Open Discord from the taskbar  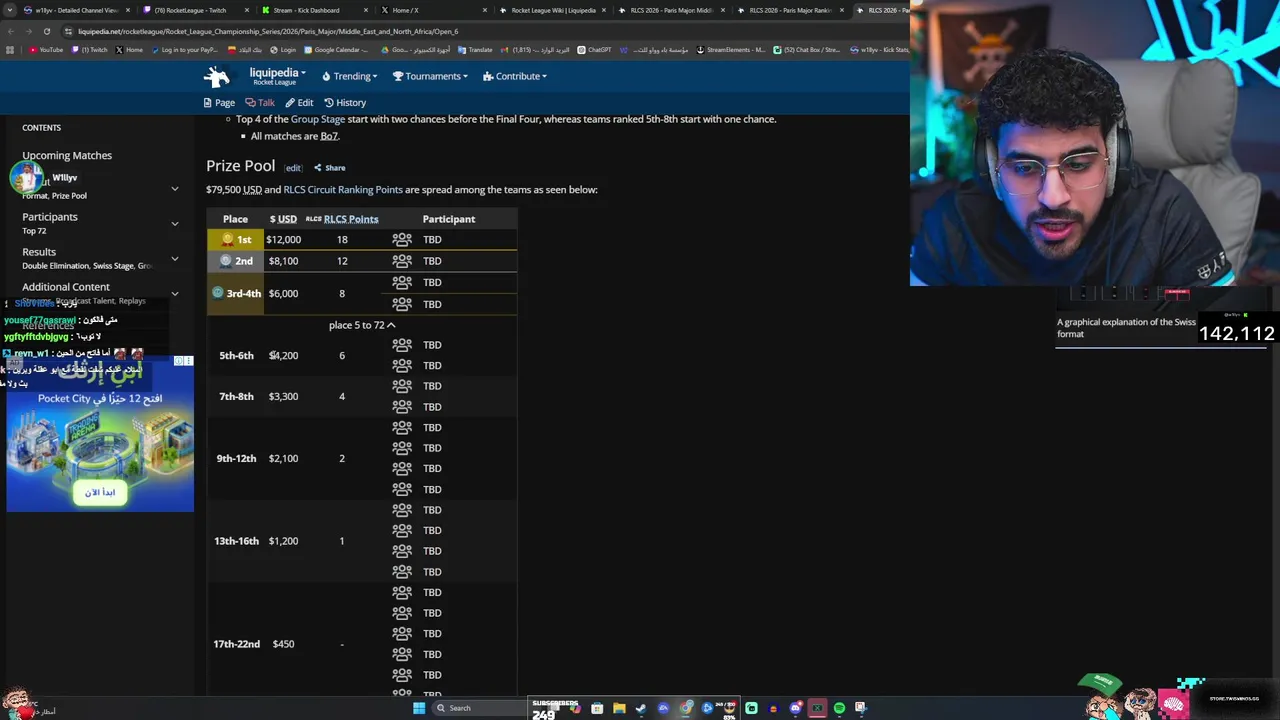pyautogui.click(x=796, y=708)
